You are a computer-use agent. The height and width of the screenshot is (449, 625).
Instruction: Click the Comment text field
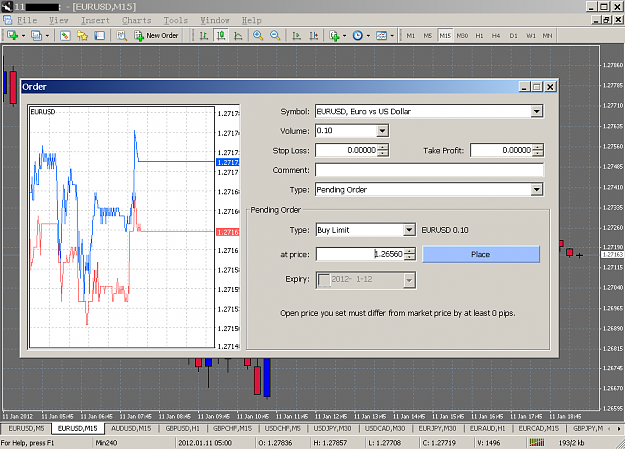click(x=429, y=170)
